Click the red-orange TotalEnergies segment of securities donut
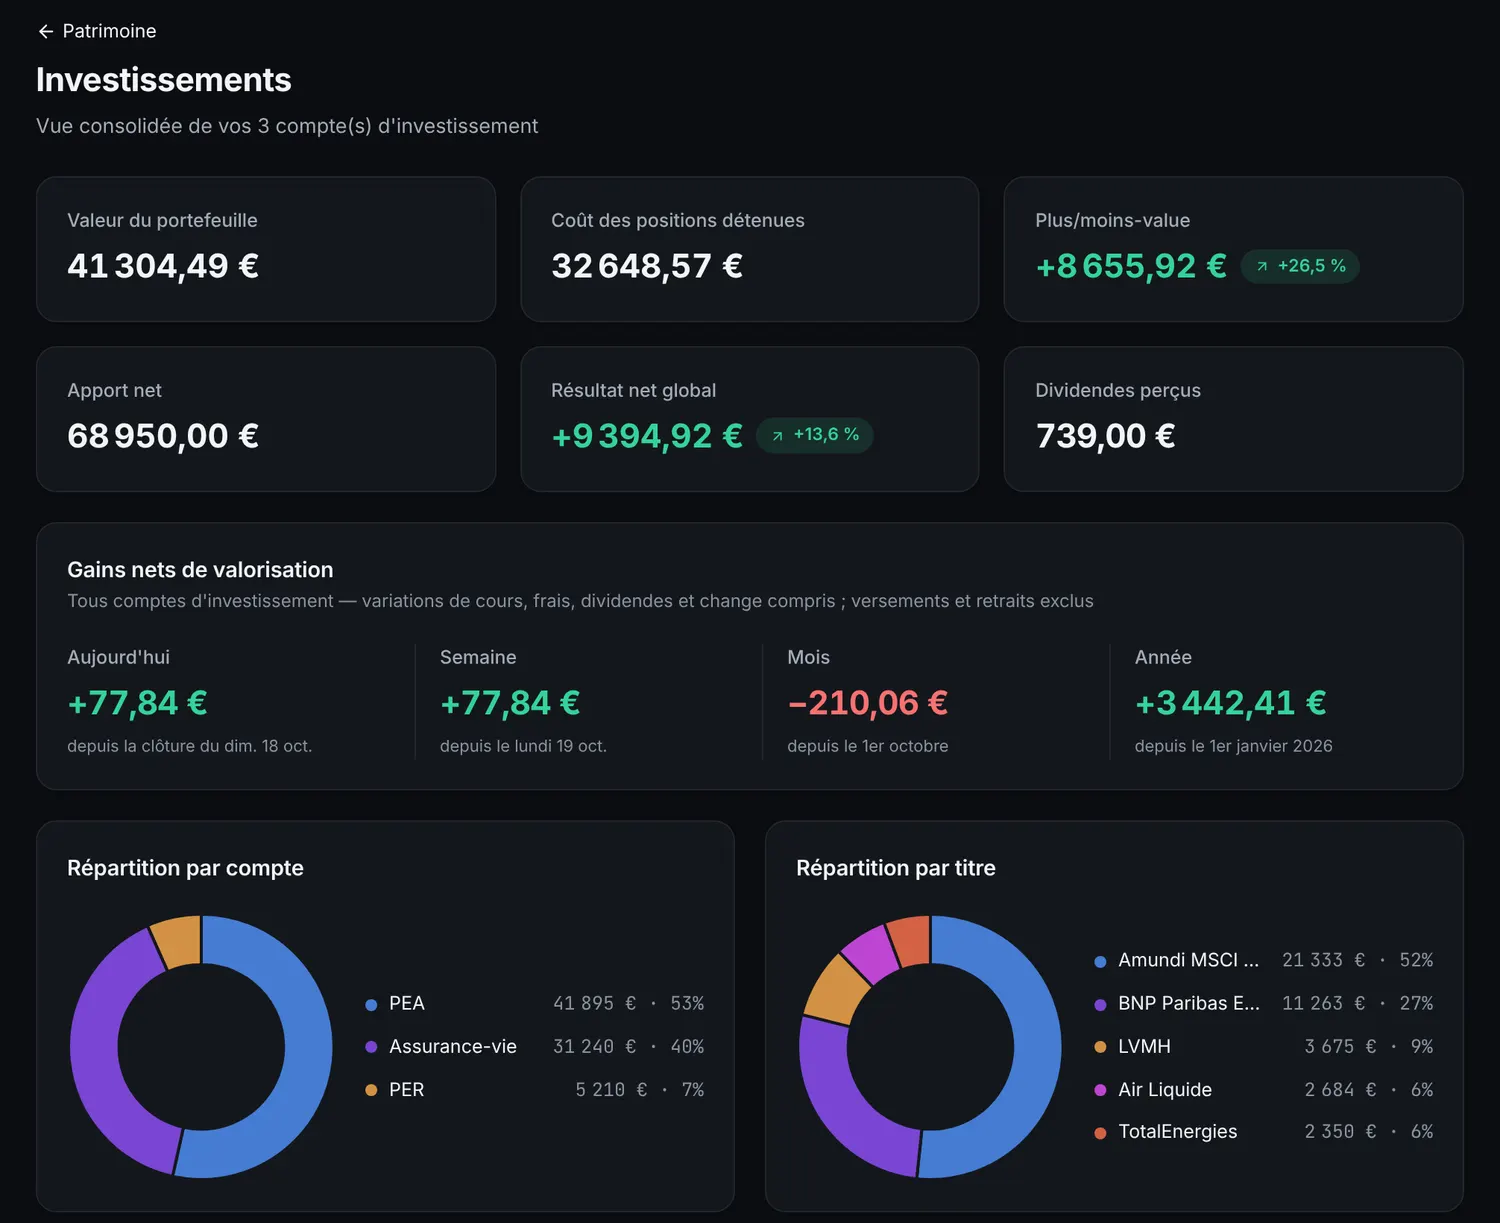The height and width of the screenshot is (1223, 1500). tap(911, 941)
